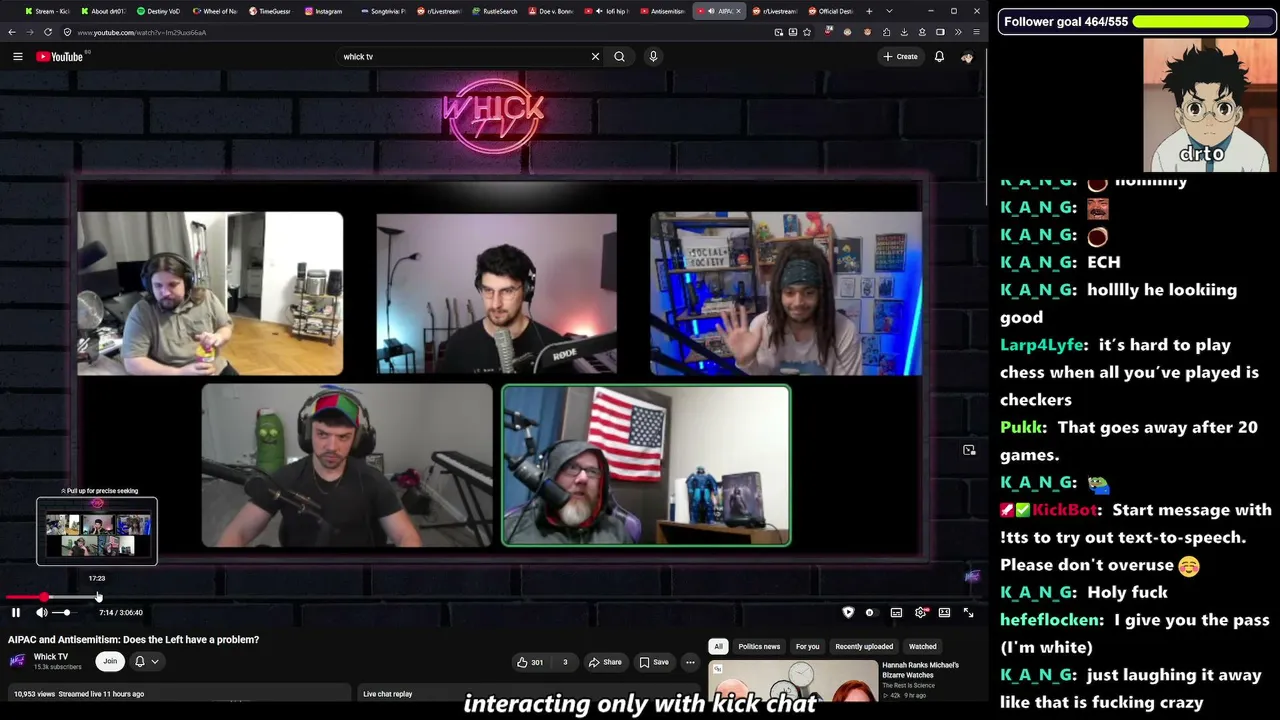This screenshot has width=1280, height=720.
Task: Click the YouTube Create button
Action: click(900, 57)
